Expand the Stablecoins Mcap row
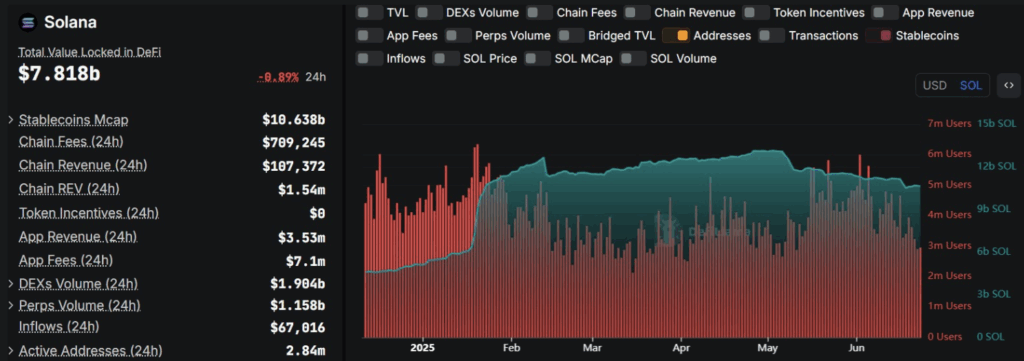 (x=10, y=120)
